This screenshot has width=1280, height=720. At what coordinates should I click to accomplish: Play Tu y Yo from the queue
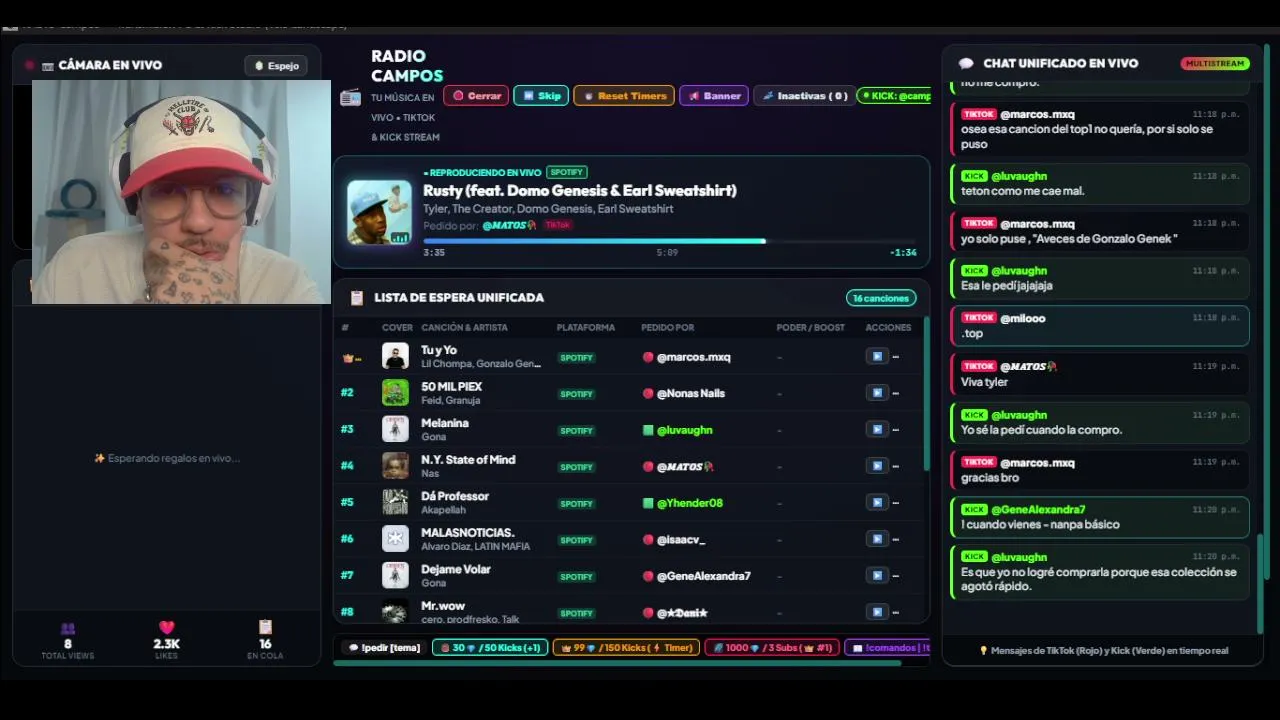pos(877,357)
